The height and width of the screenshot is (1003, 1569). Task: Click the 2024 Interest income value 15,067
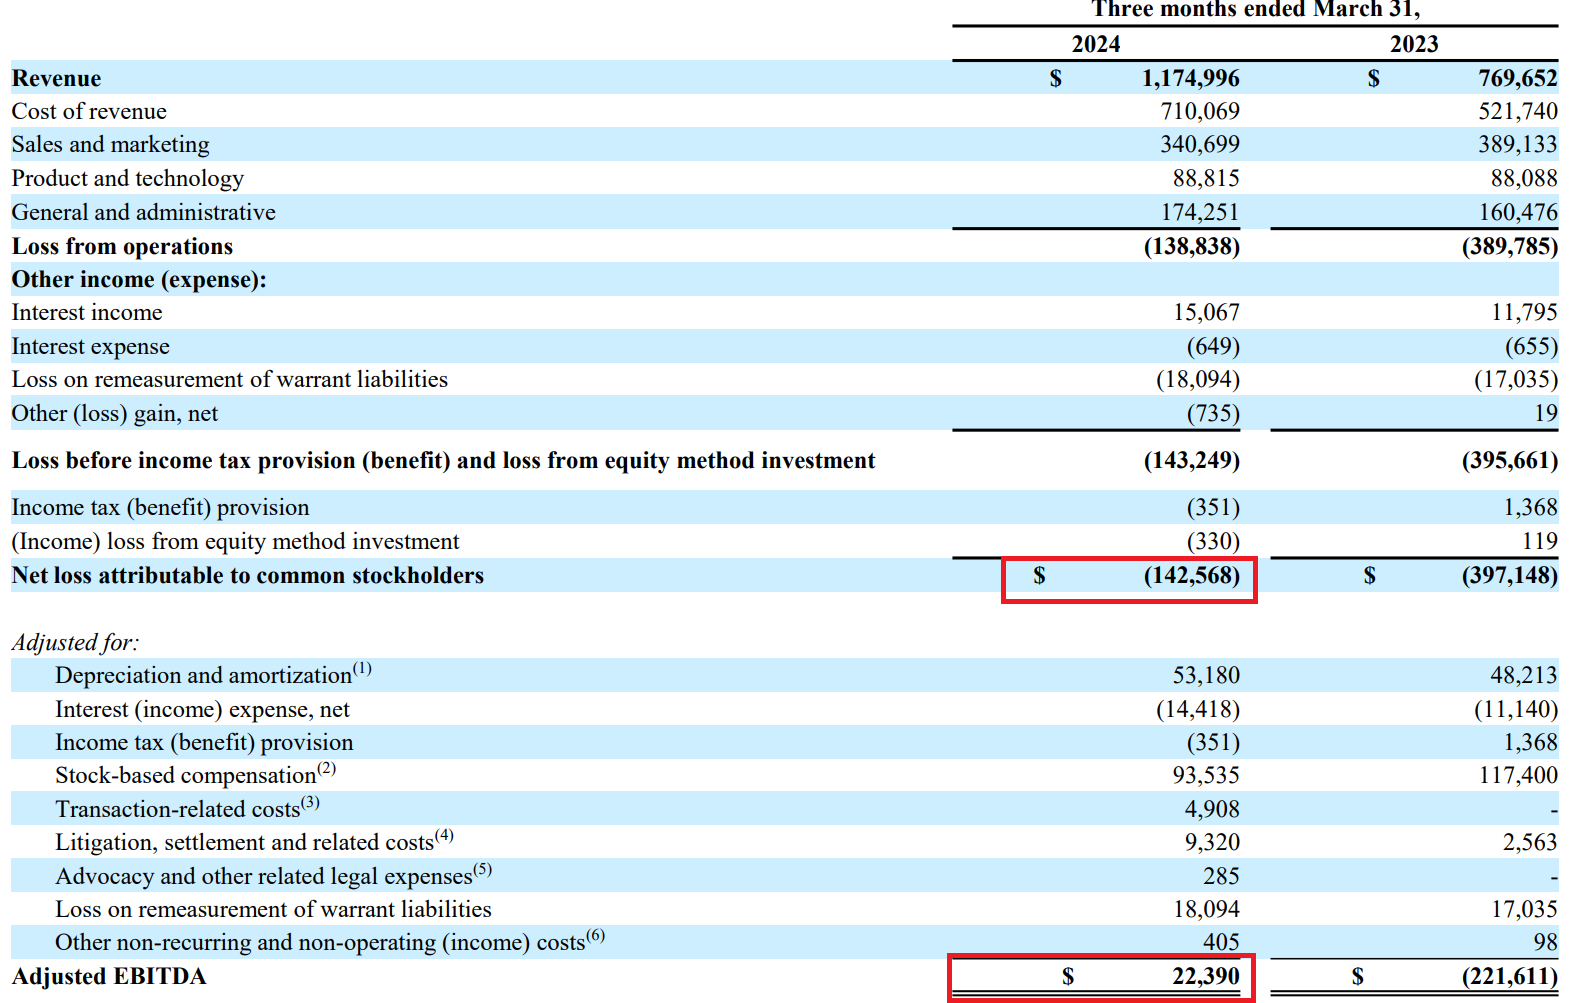[x=1206, y=312]
